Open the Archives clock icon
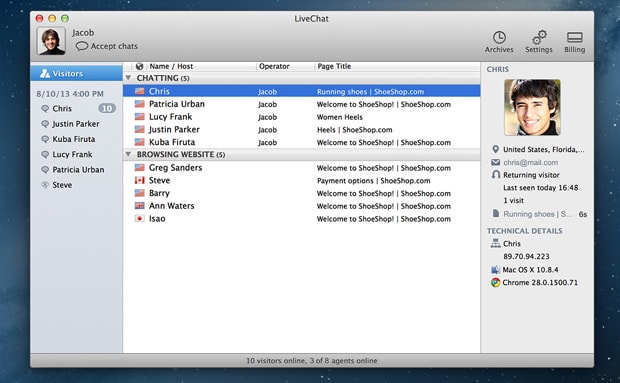The height and width of the screenshot is (383, 620). coord(499,38)
